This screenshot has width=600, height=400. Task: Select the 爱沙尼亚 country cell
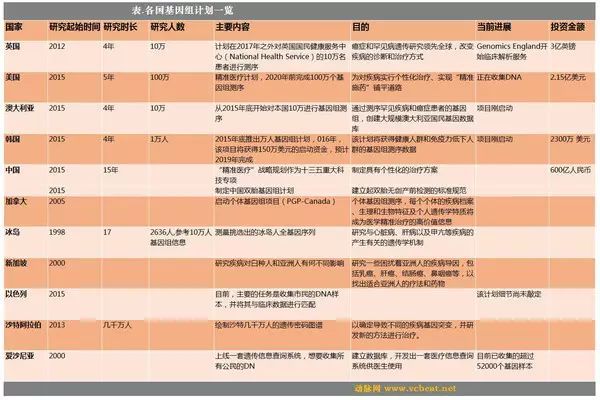click(20, 356)
